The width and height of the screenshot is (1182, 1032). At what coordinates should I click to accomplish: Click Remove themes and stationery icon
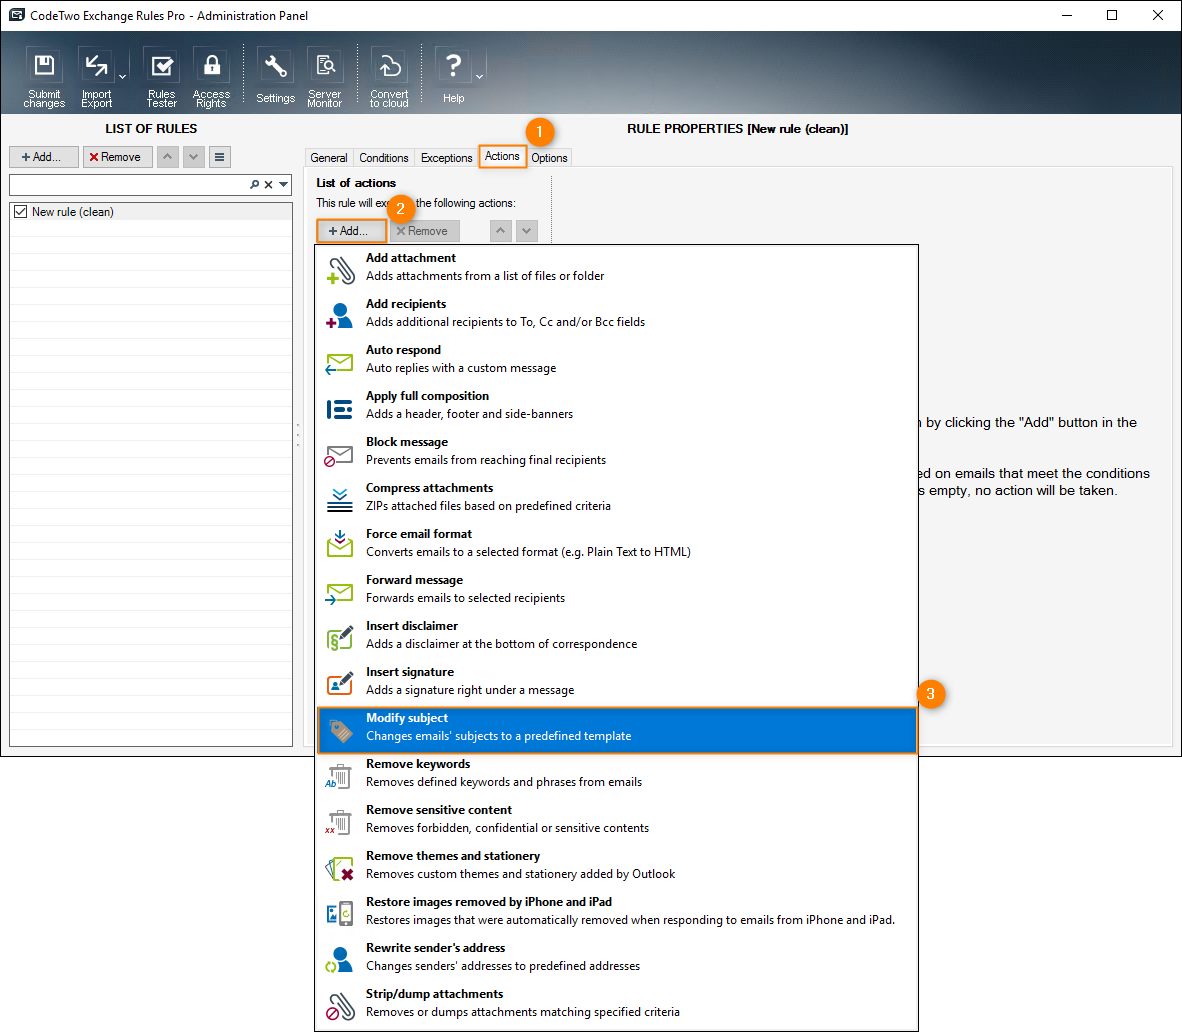tap(339, 868)
